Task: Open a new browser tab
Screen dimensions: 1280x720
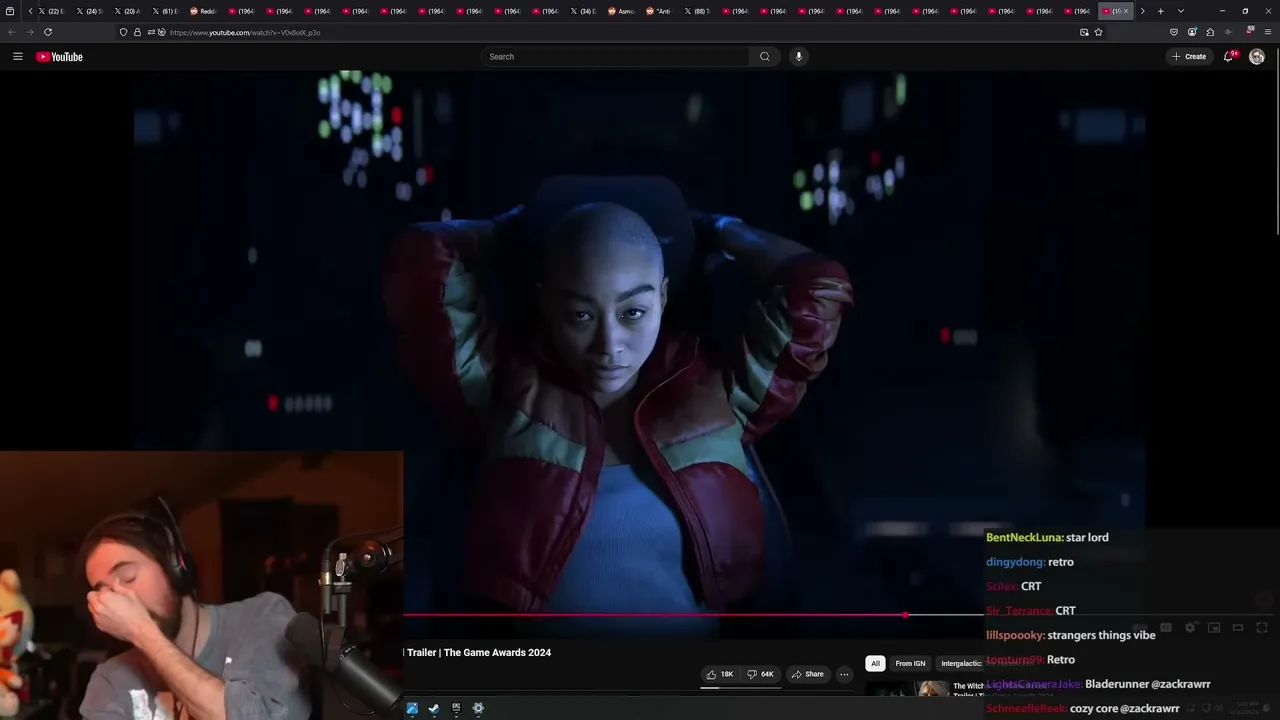Action: (1160, 11)
